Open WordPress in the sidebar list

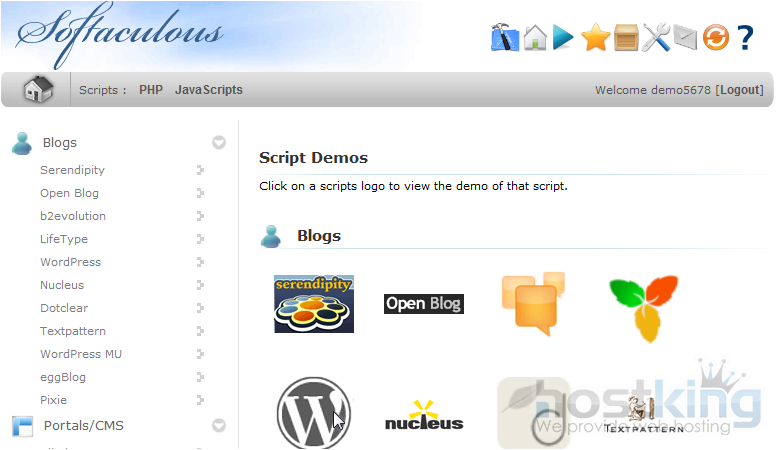pos(70,262)
